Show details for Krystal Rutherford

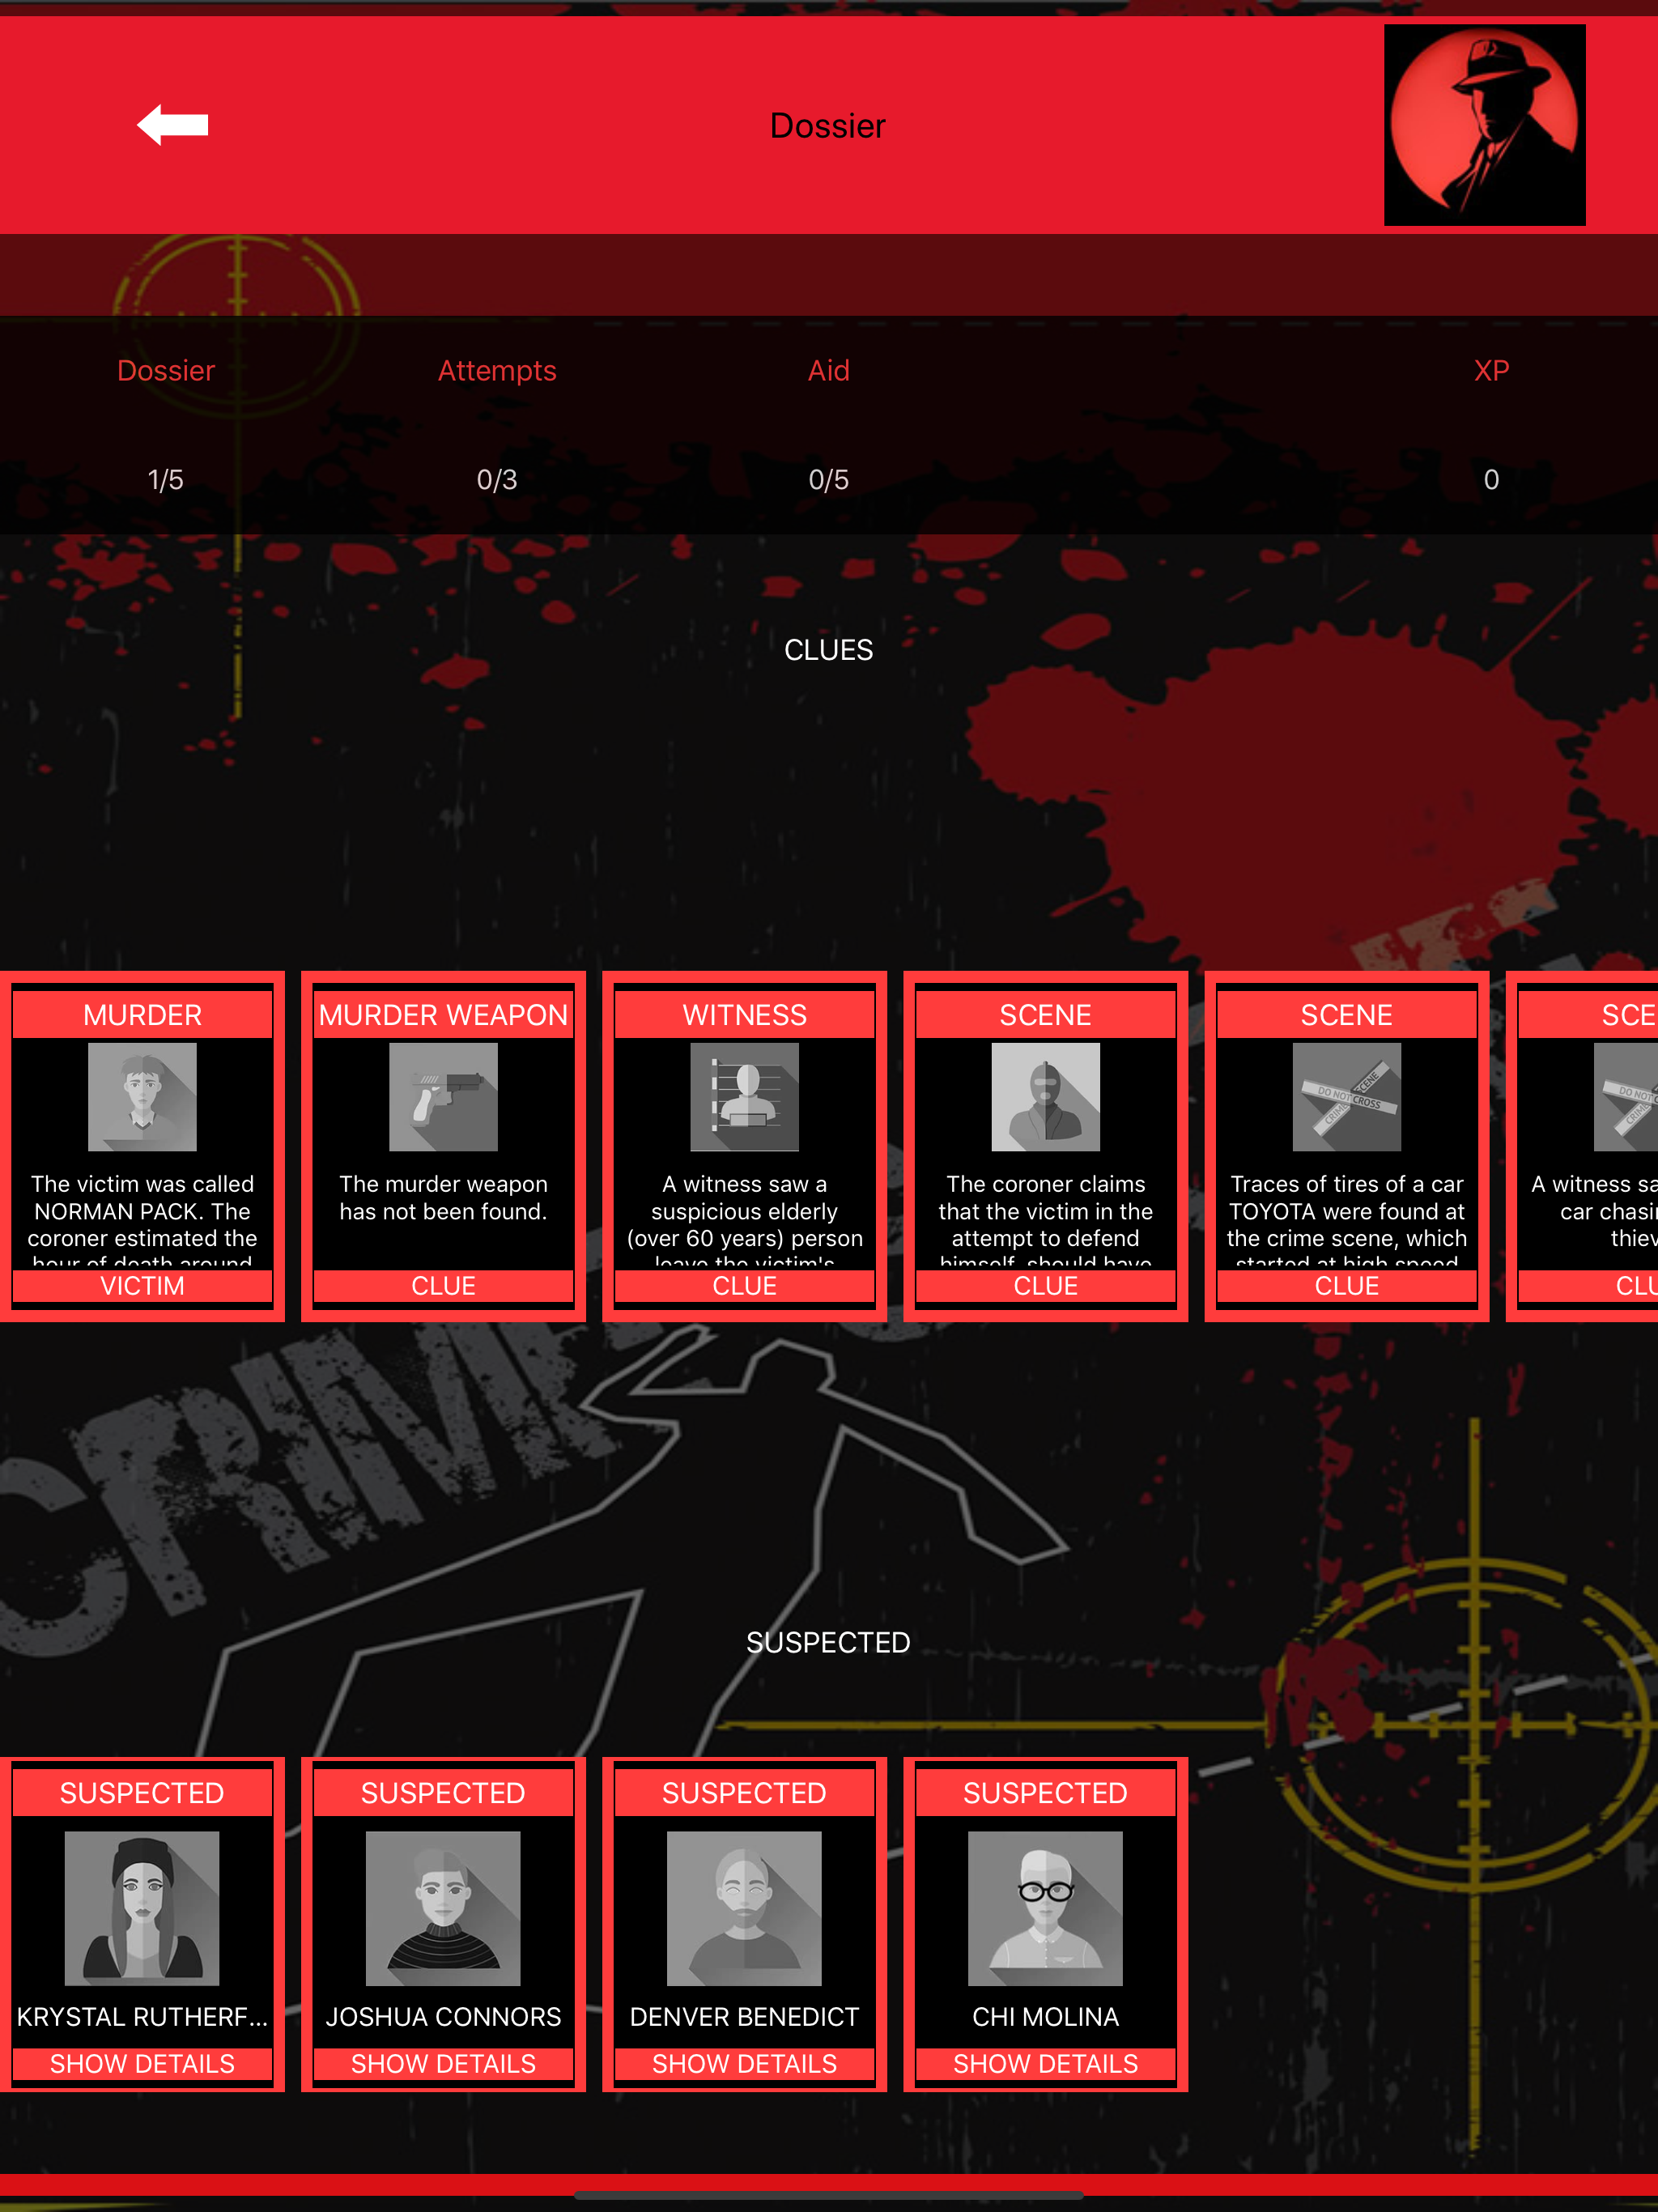tap(142, 2063)
